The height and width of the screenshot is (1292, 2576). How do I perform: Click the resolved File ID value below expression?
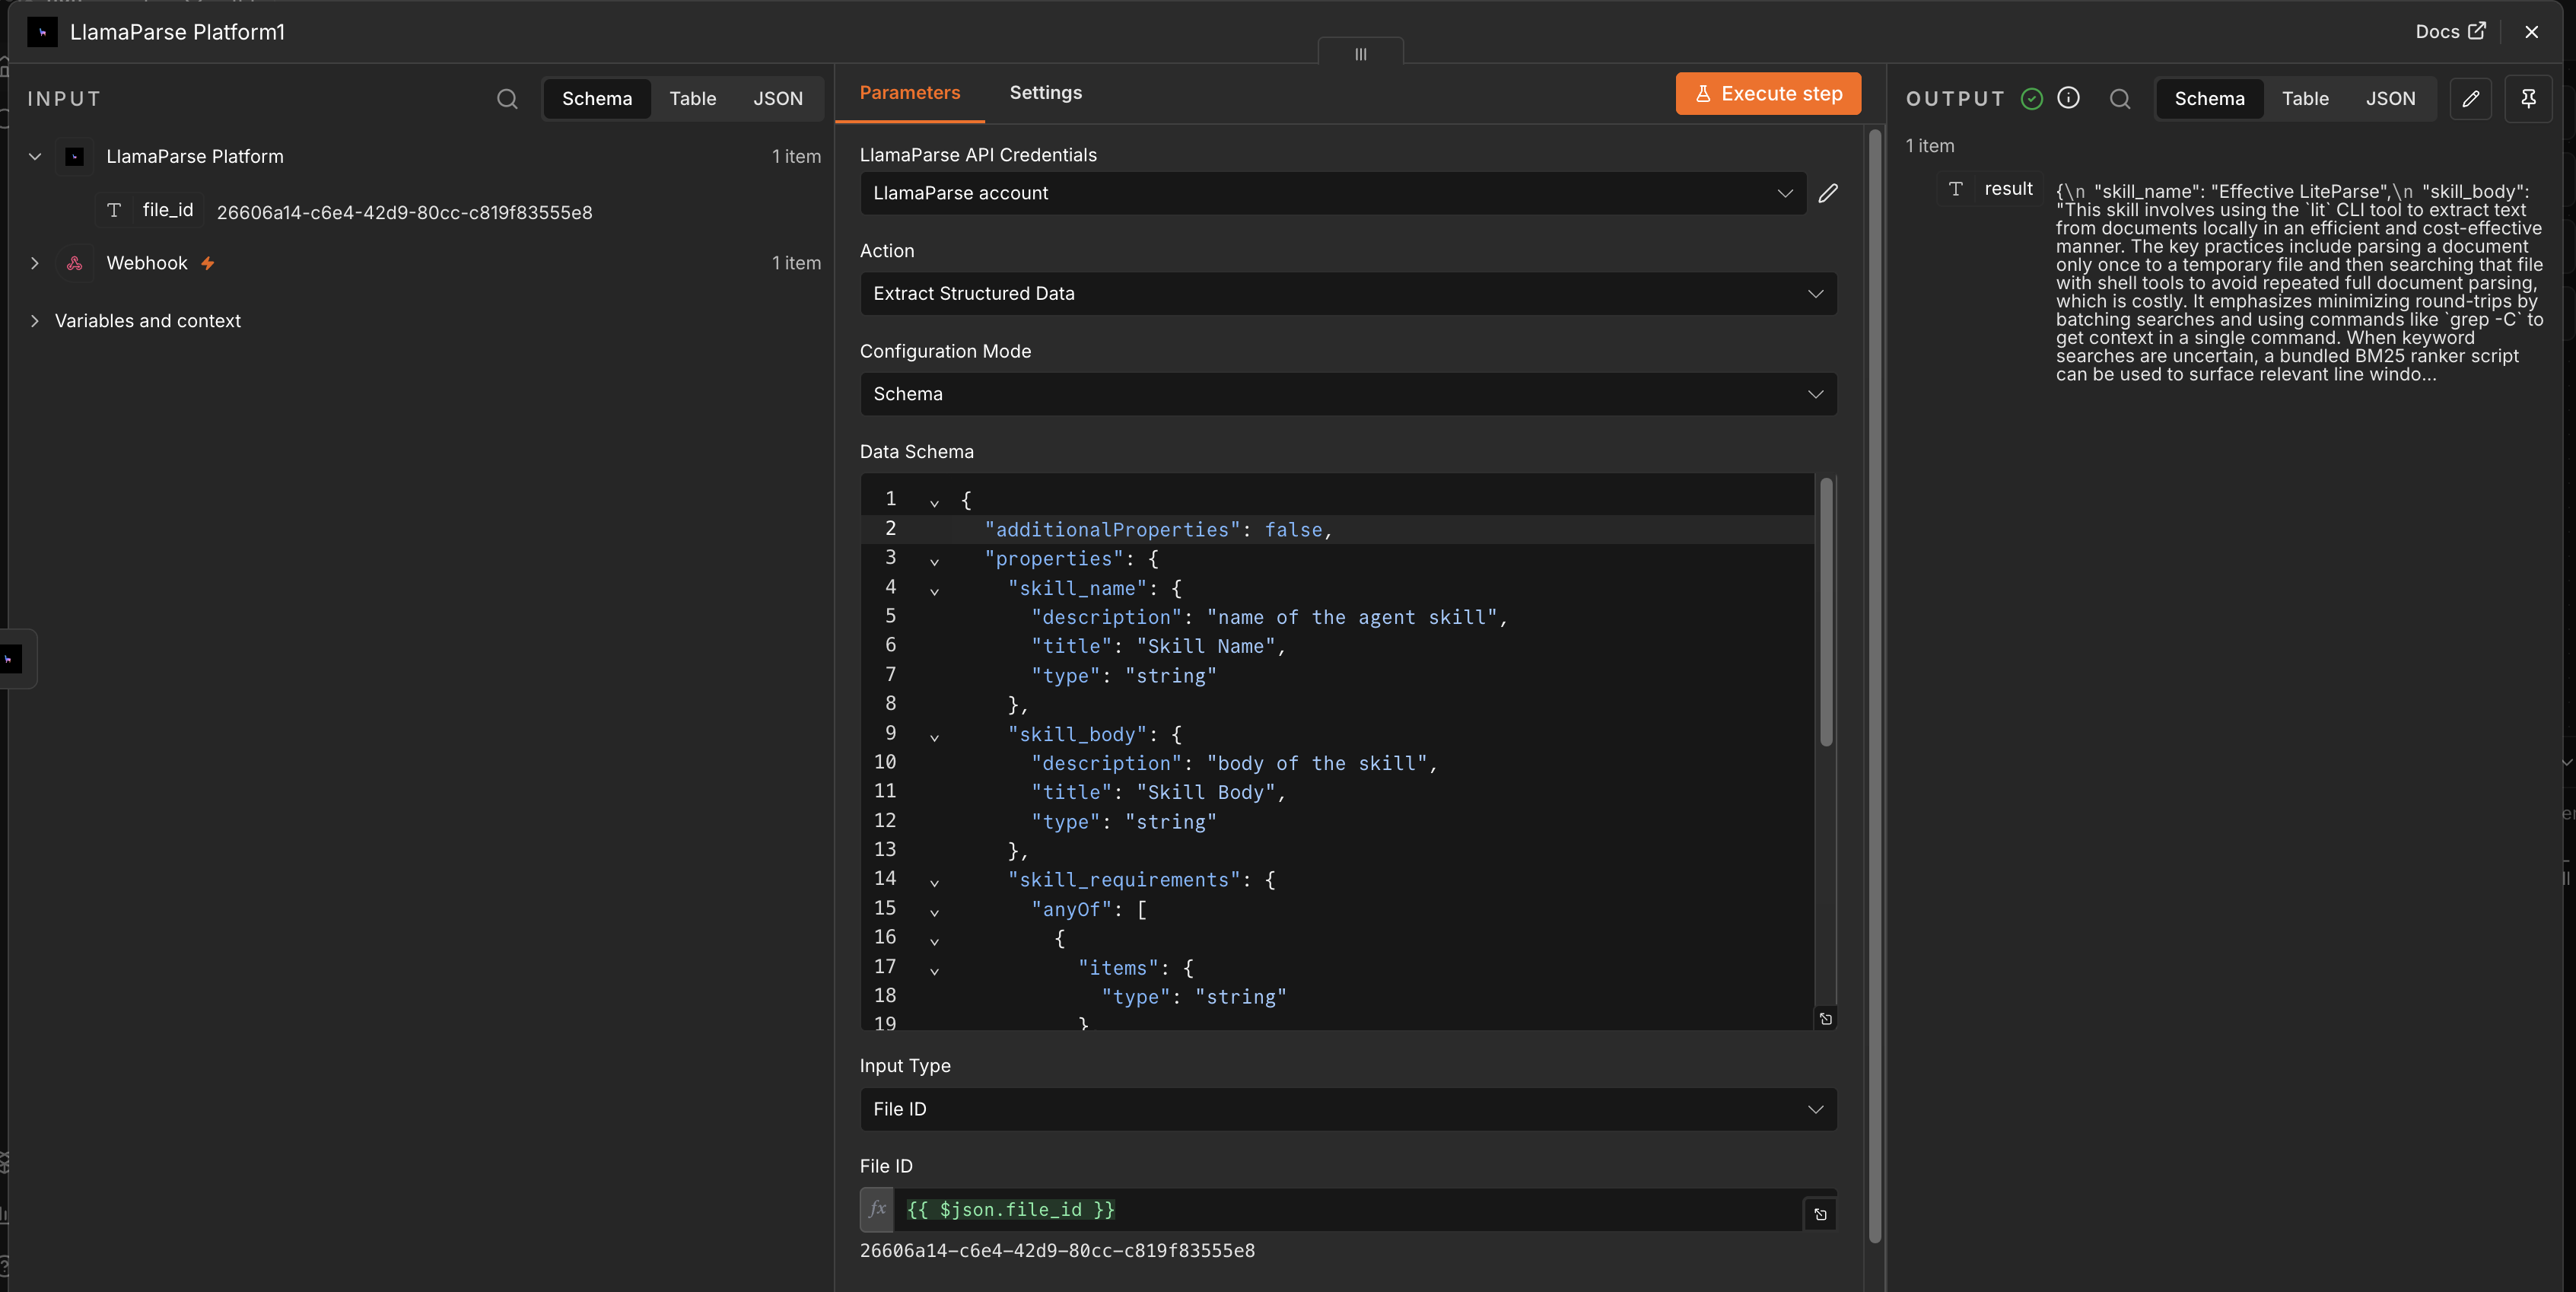pos(1057,1250)
